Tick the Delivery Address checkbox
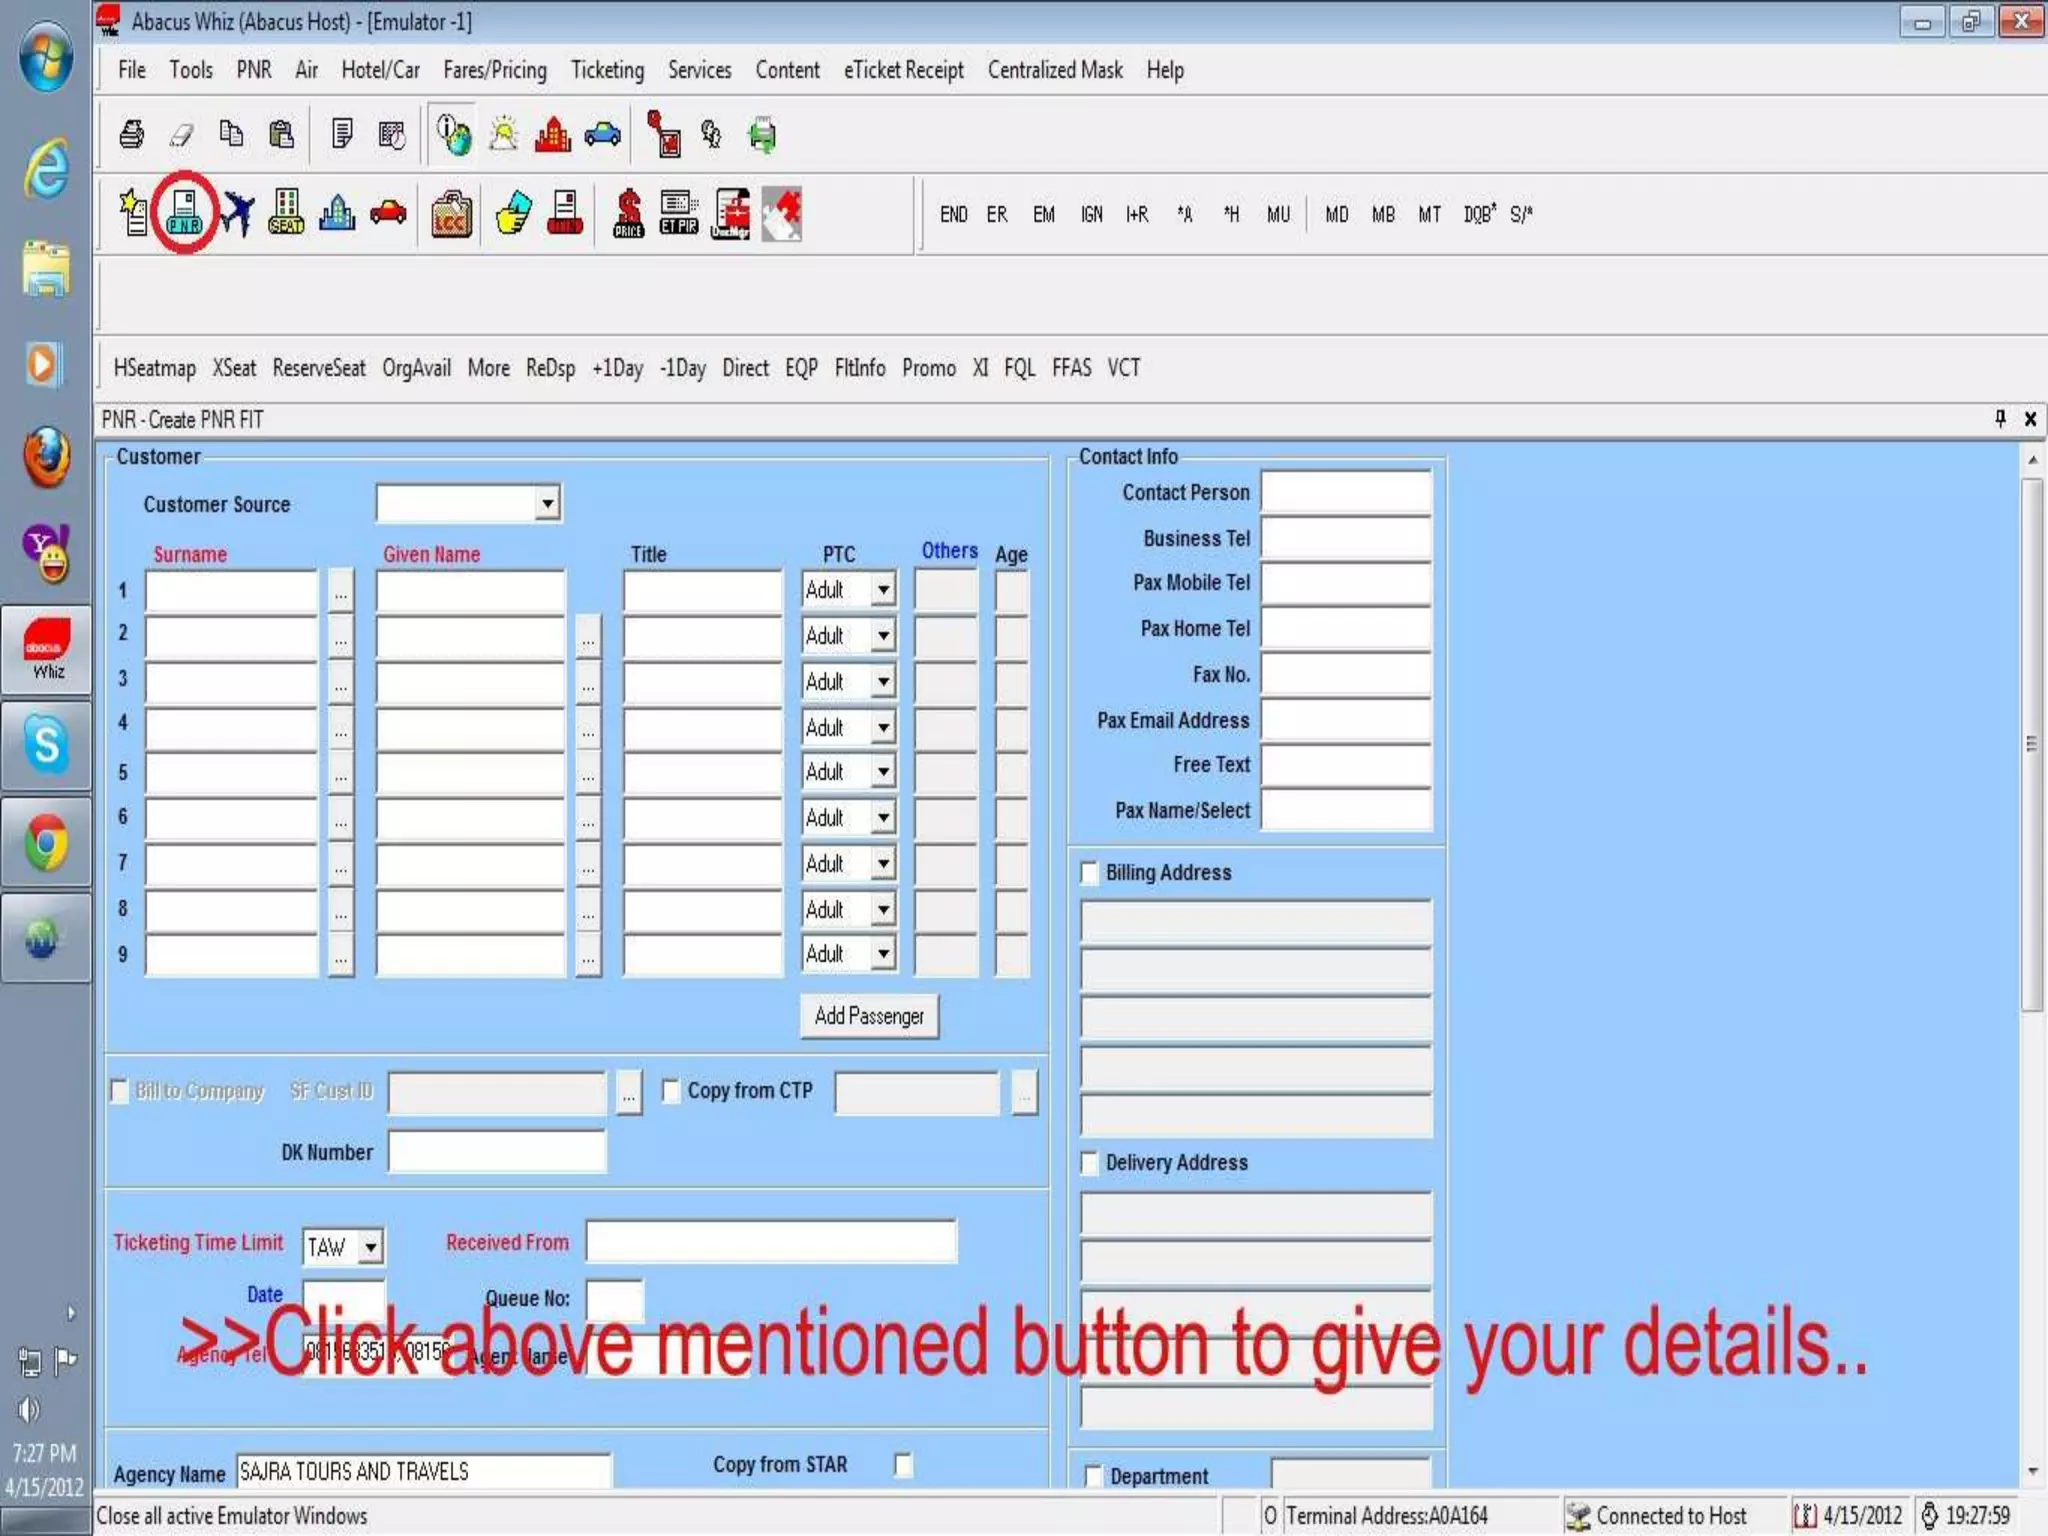This screenshot has width=2048, height=1536. click(x=1090, y=1163)
